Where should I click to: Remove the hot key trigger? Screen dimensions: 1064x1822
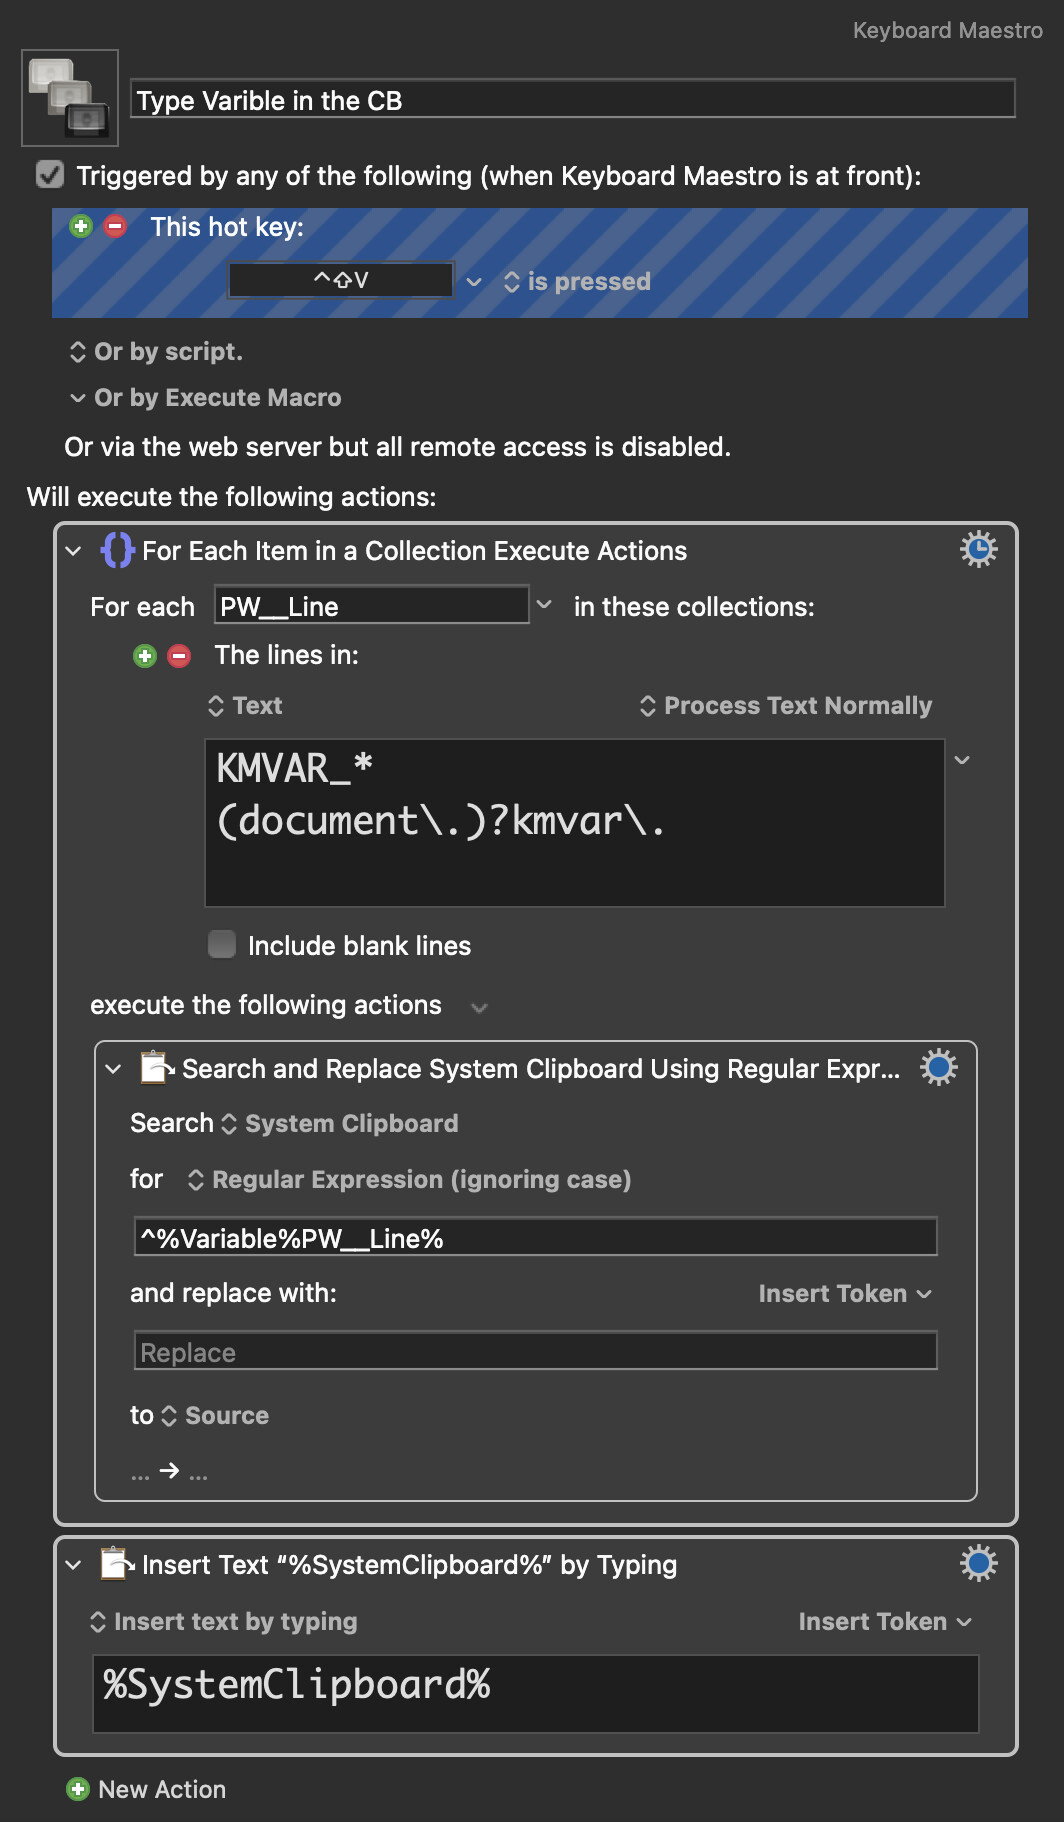point(116,226)
